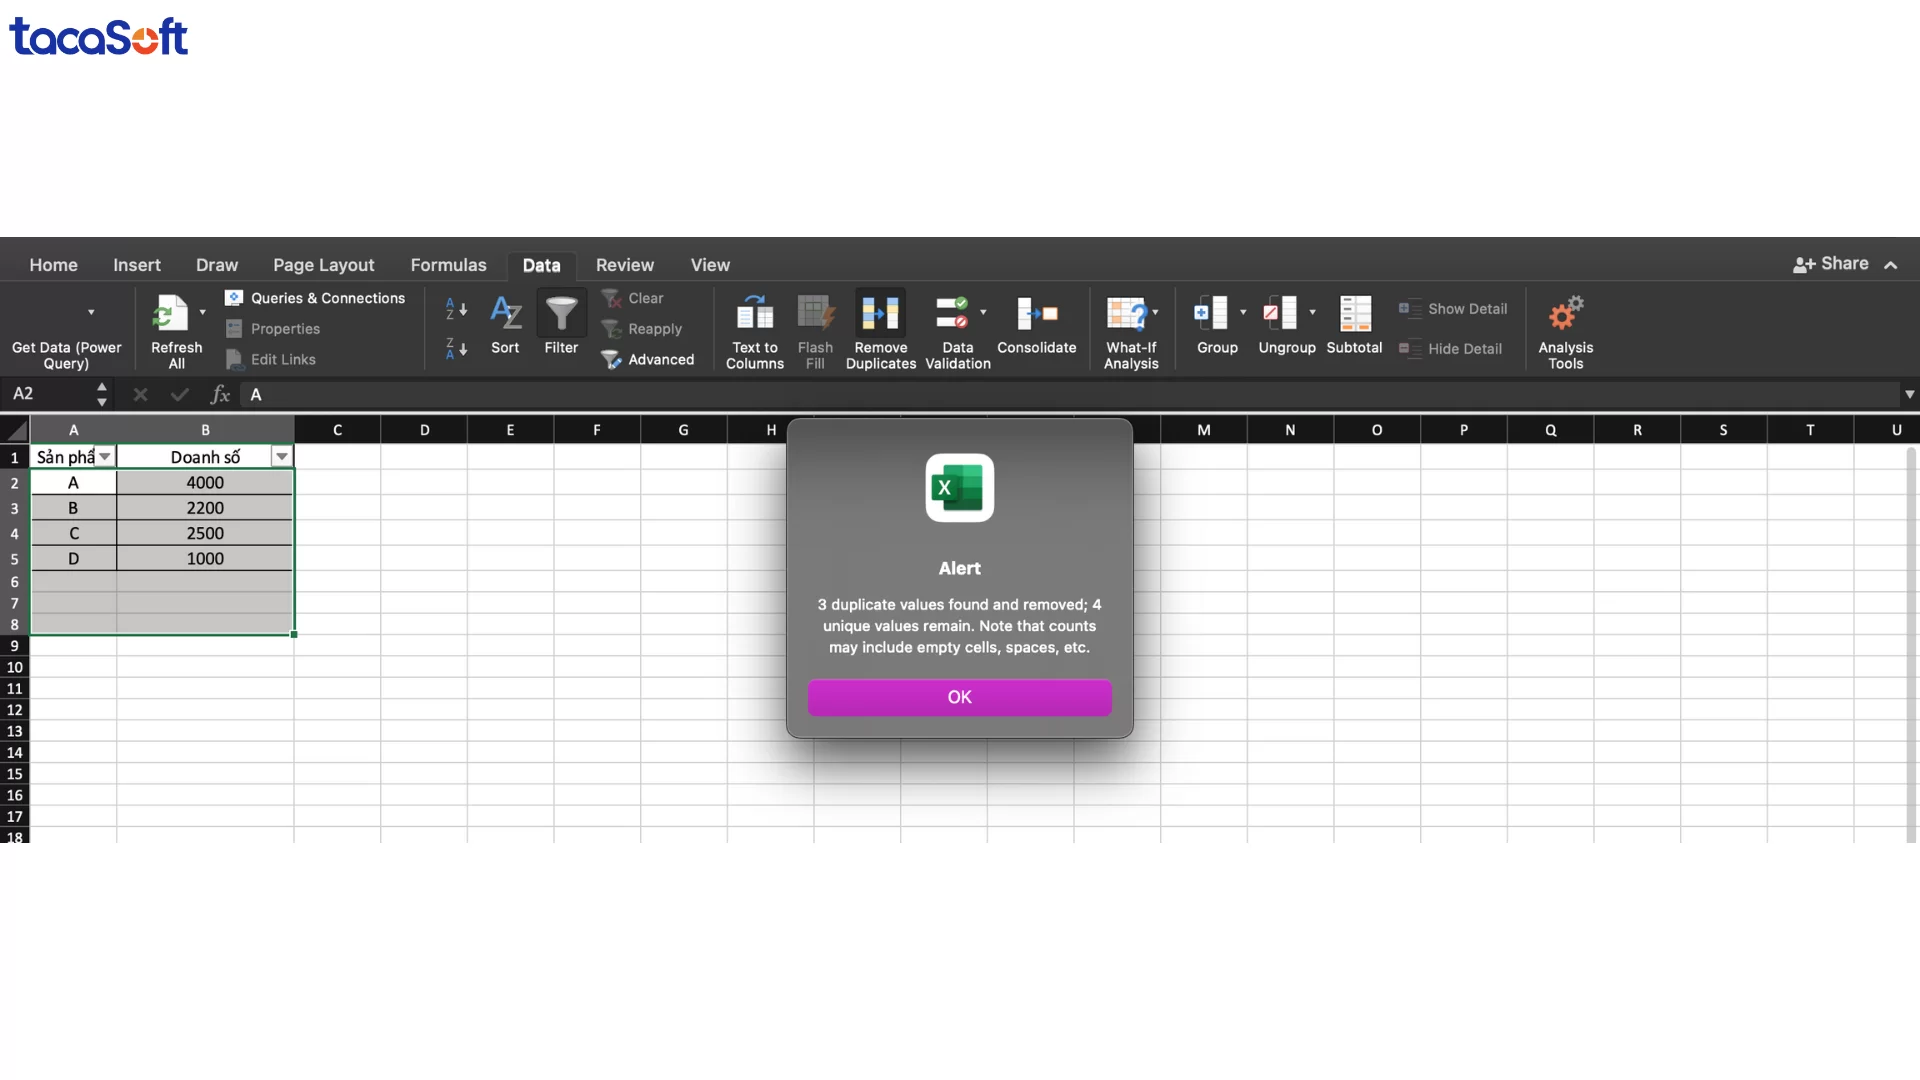Screen dimensions: 1920x1080
Task: Expand the Data Validation dropdown arrow
Action: point(983,310)
